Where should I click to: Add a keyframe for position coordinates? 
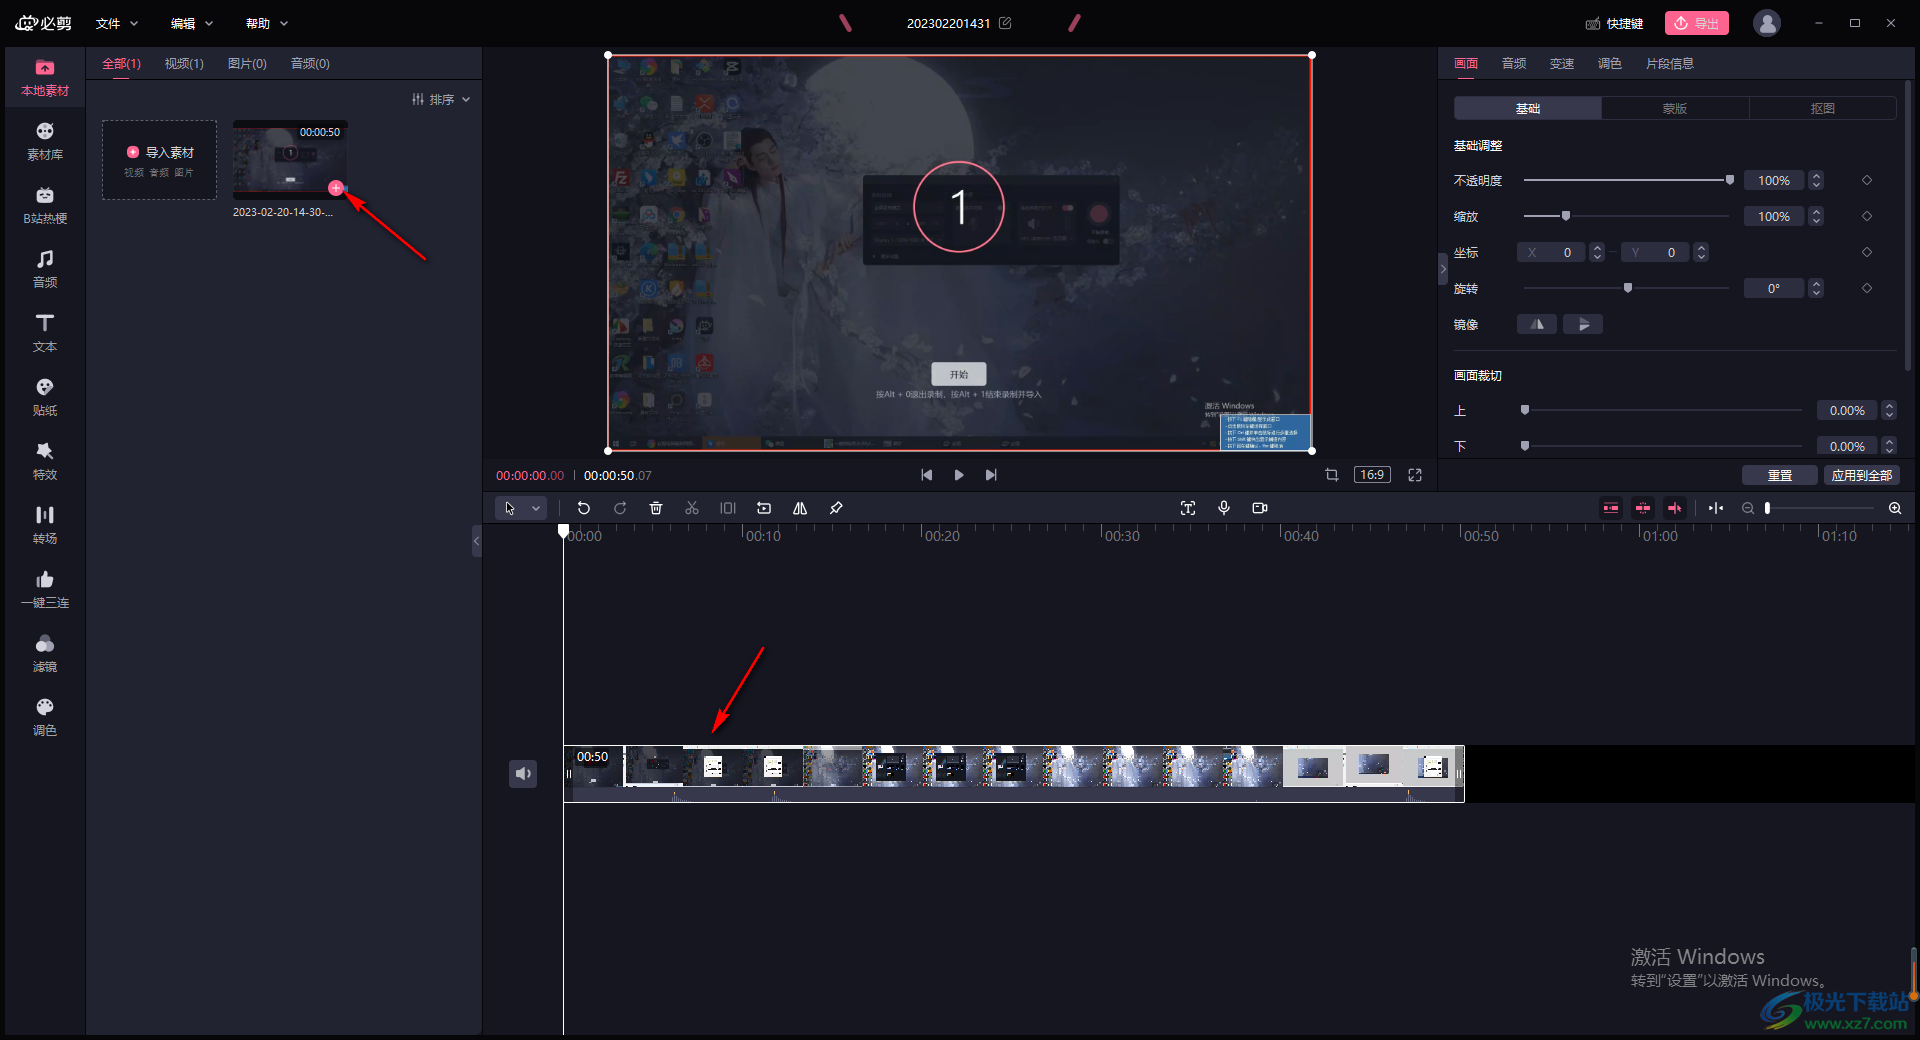click(x=1867, y=252)
